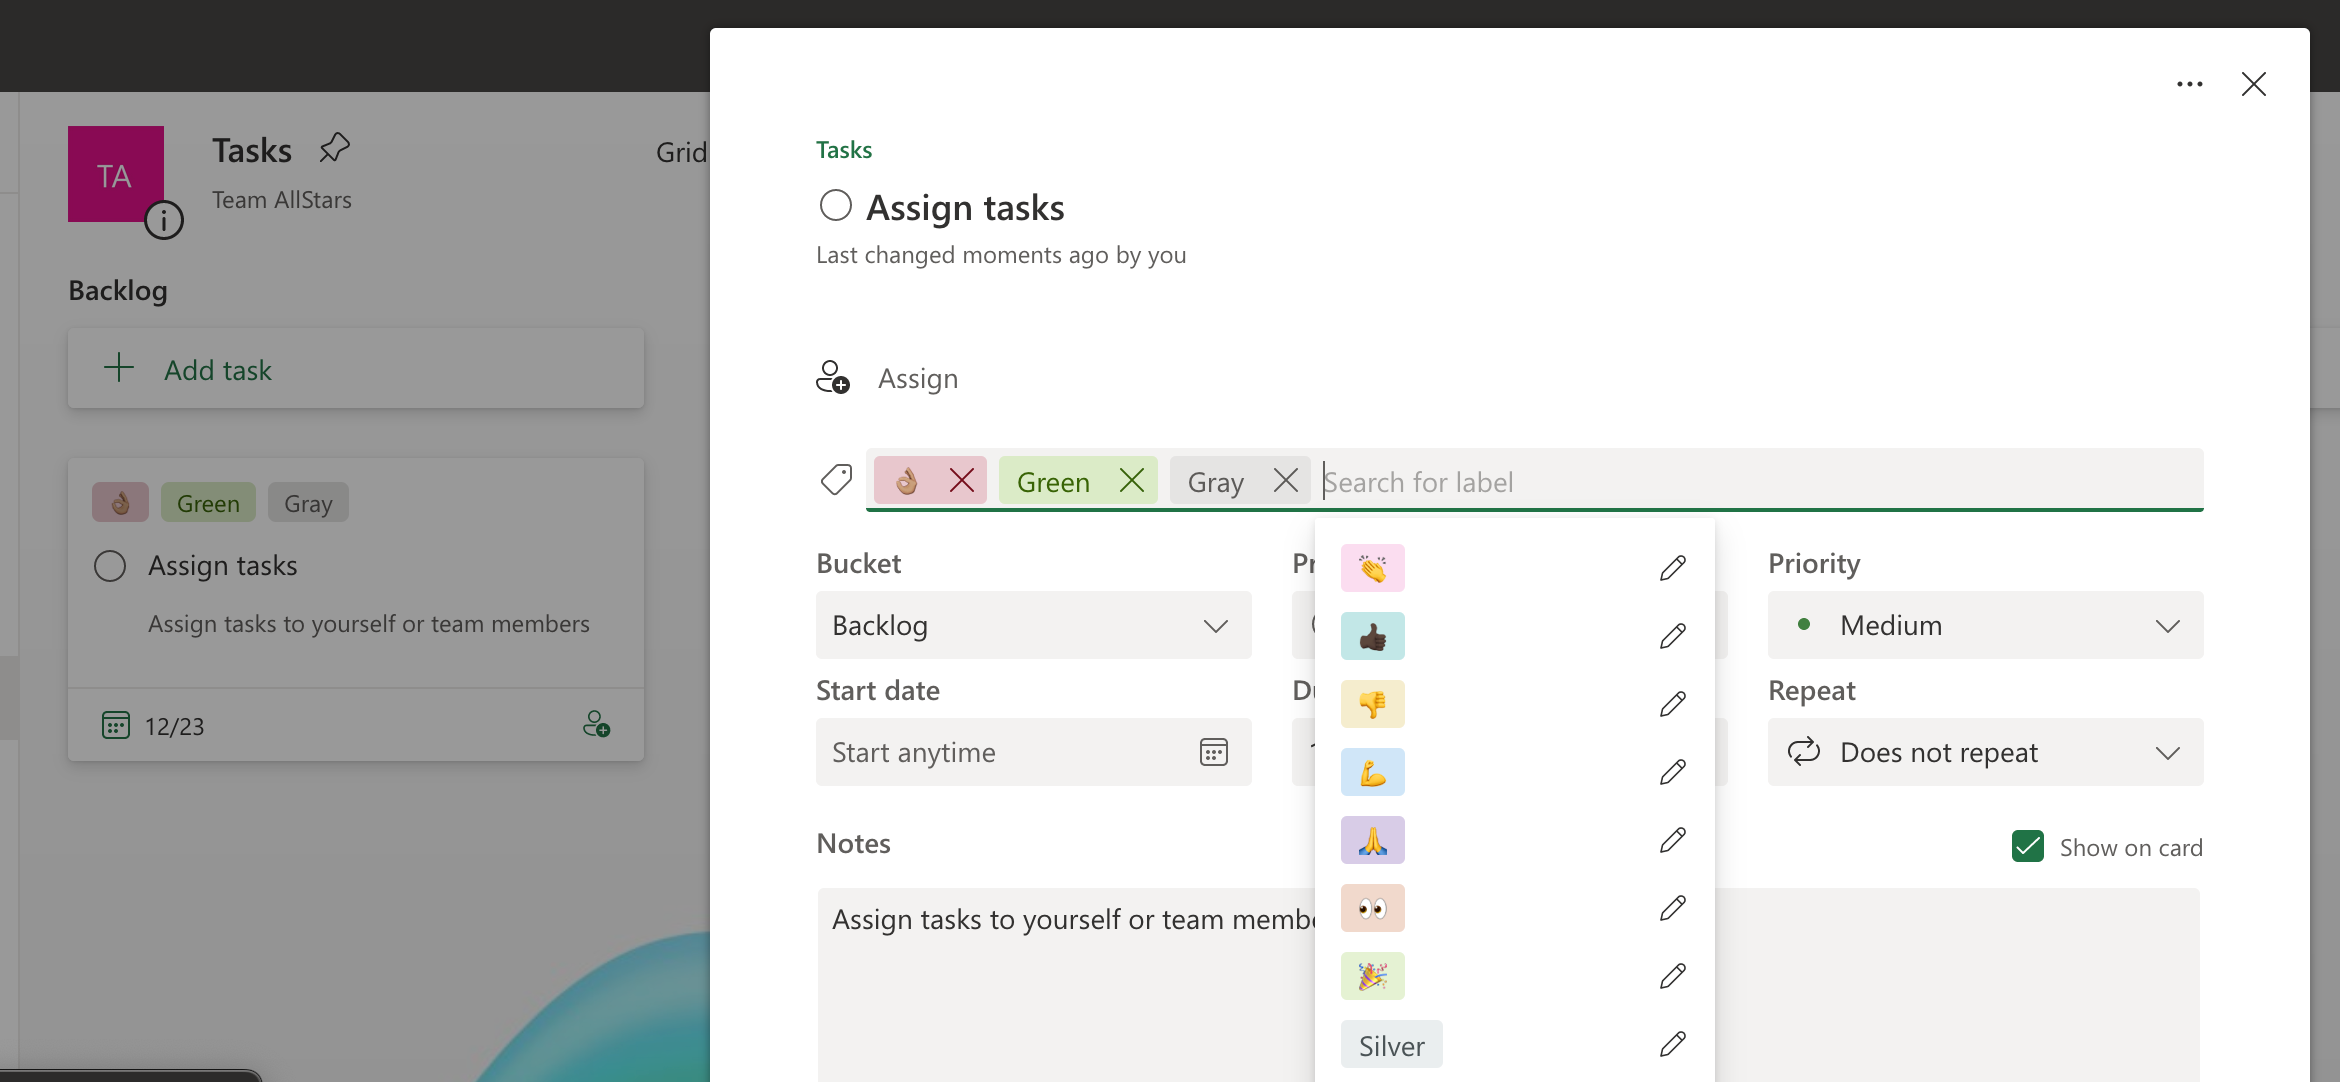This screenshot has height=1082, width=2340.
Task: Remove the Green label with its X
Action: [1132, 481]
